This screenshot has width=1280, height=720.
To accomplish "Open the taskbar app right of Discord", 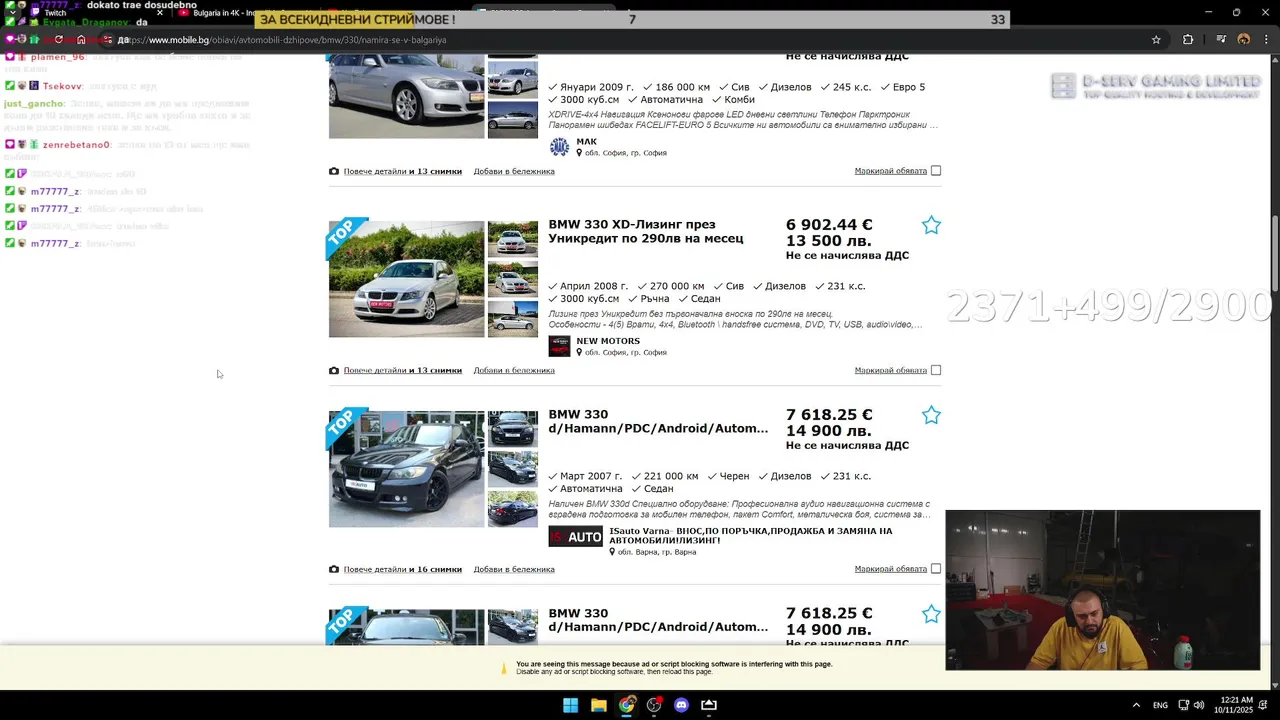I will pyautogui.click(x=709, y=705).
